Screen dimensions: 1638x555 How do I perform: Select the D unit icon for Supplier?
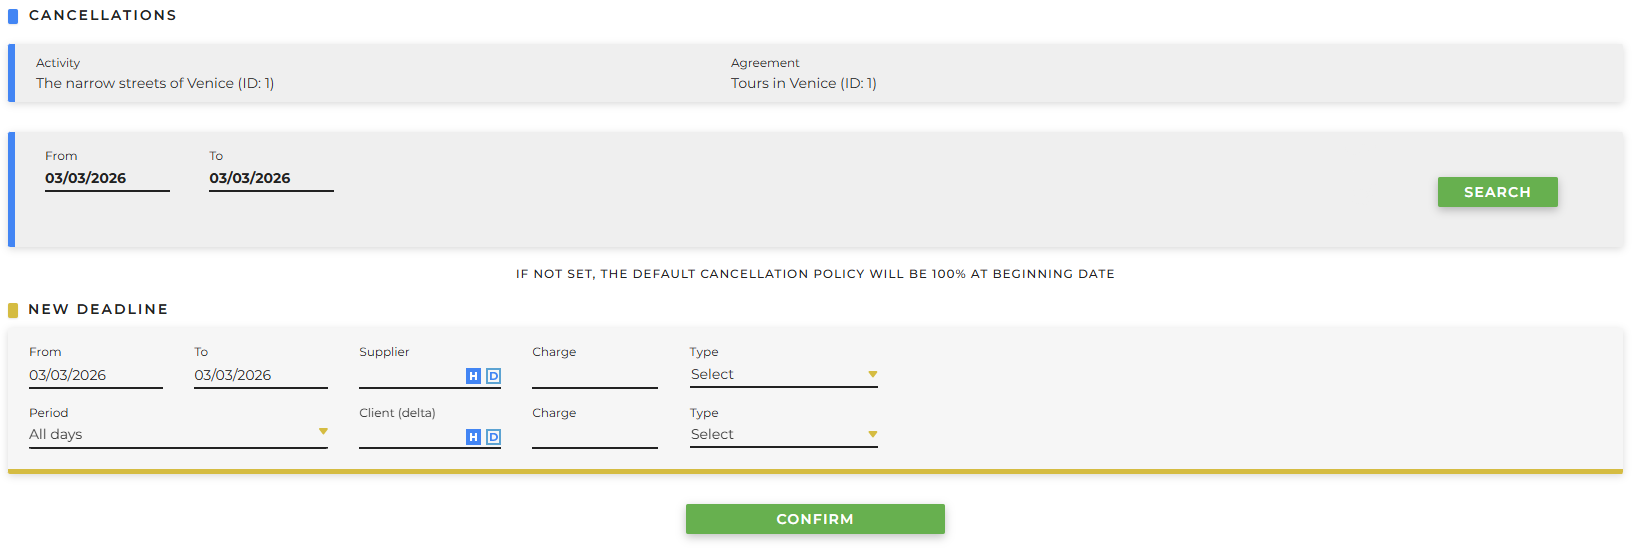tap(493, 376)
